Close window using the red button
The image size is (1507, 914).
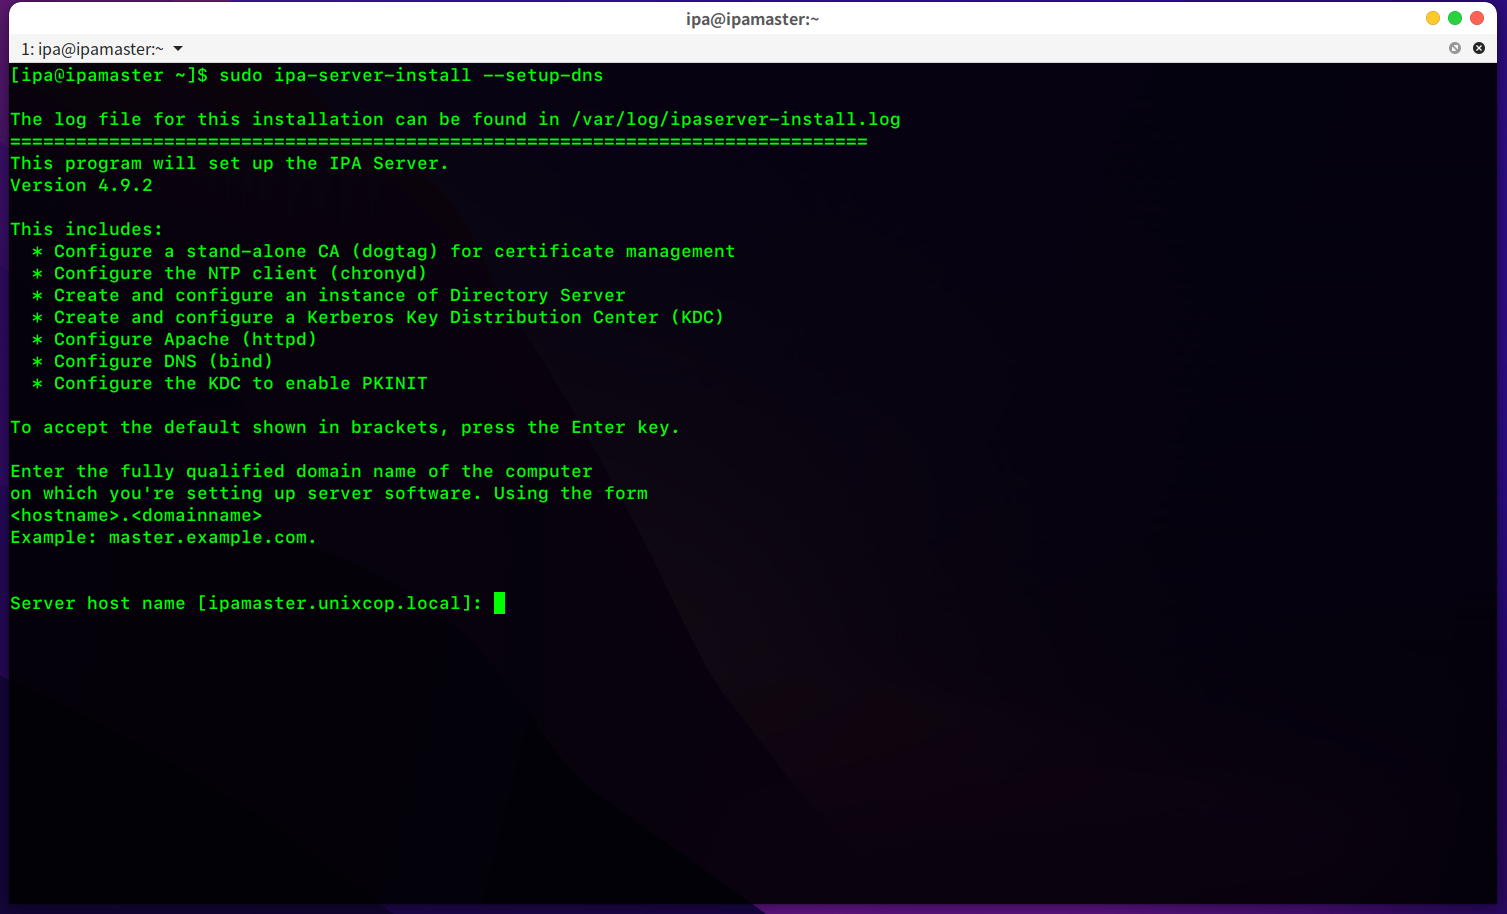(1477, 18)
